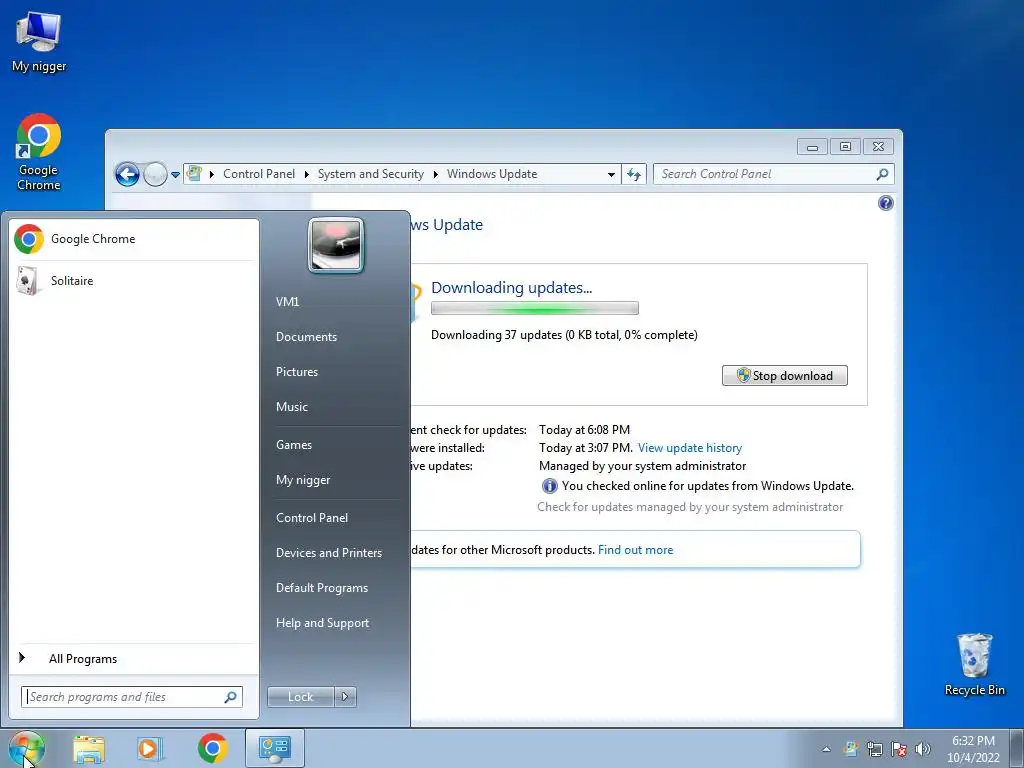Minimize the Windows Update window
Image resolution: width=1024 pixels, height=768 pixels.
812,146
